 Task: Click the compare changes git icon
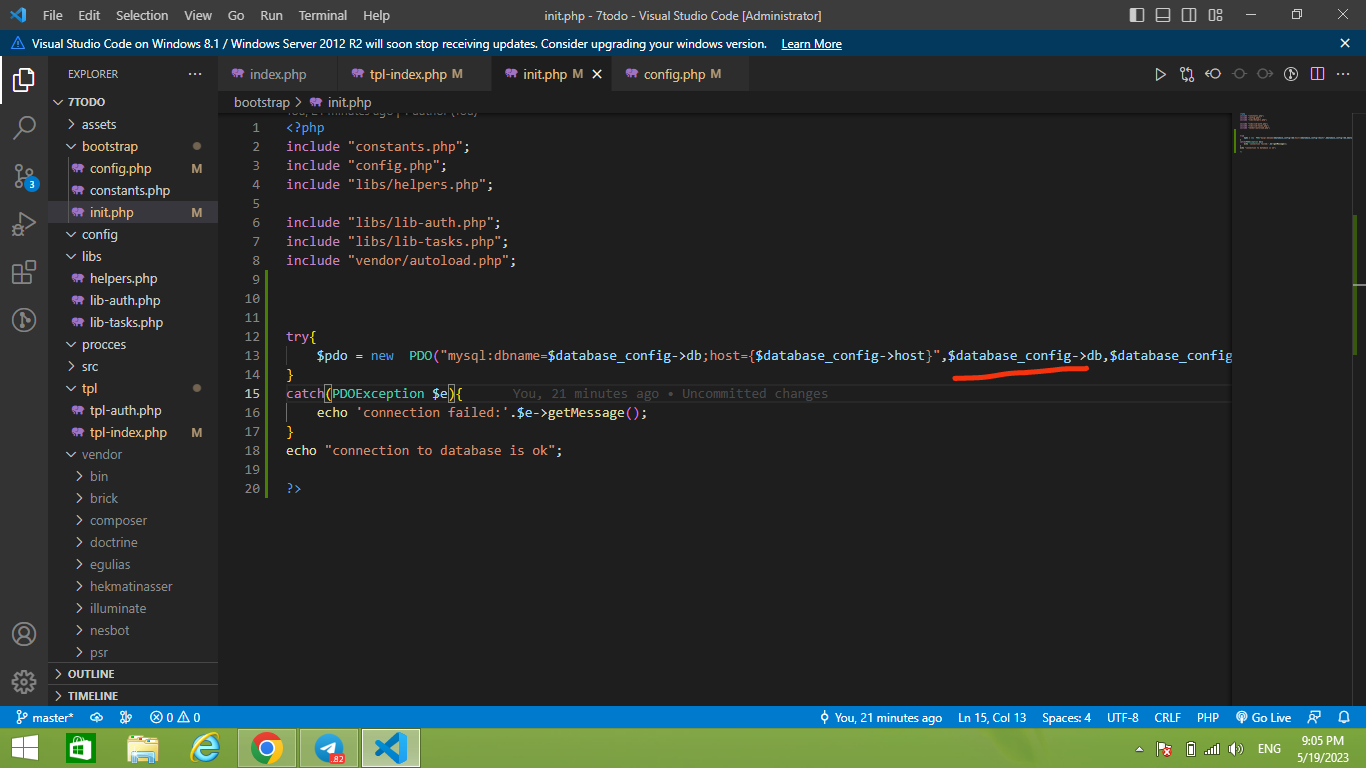[x=1187, y=74]
